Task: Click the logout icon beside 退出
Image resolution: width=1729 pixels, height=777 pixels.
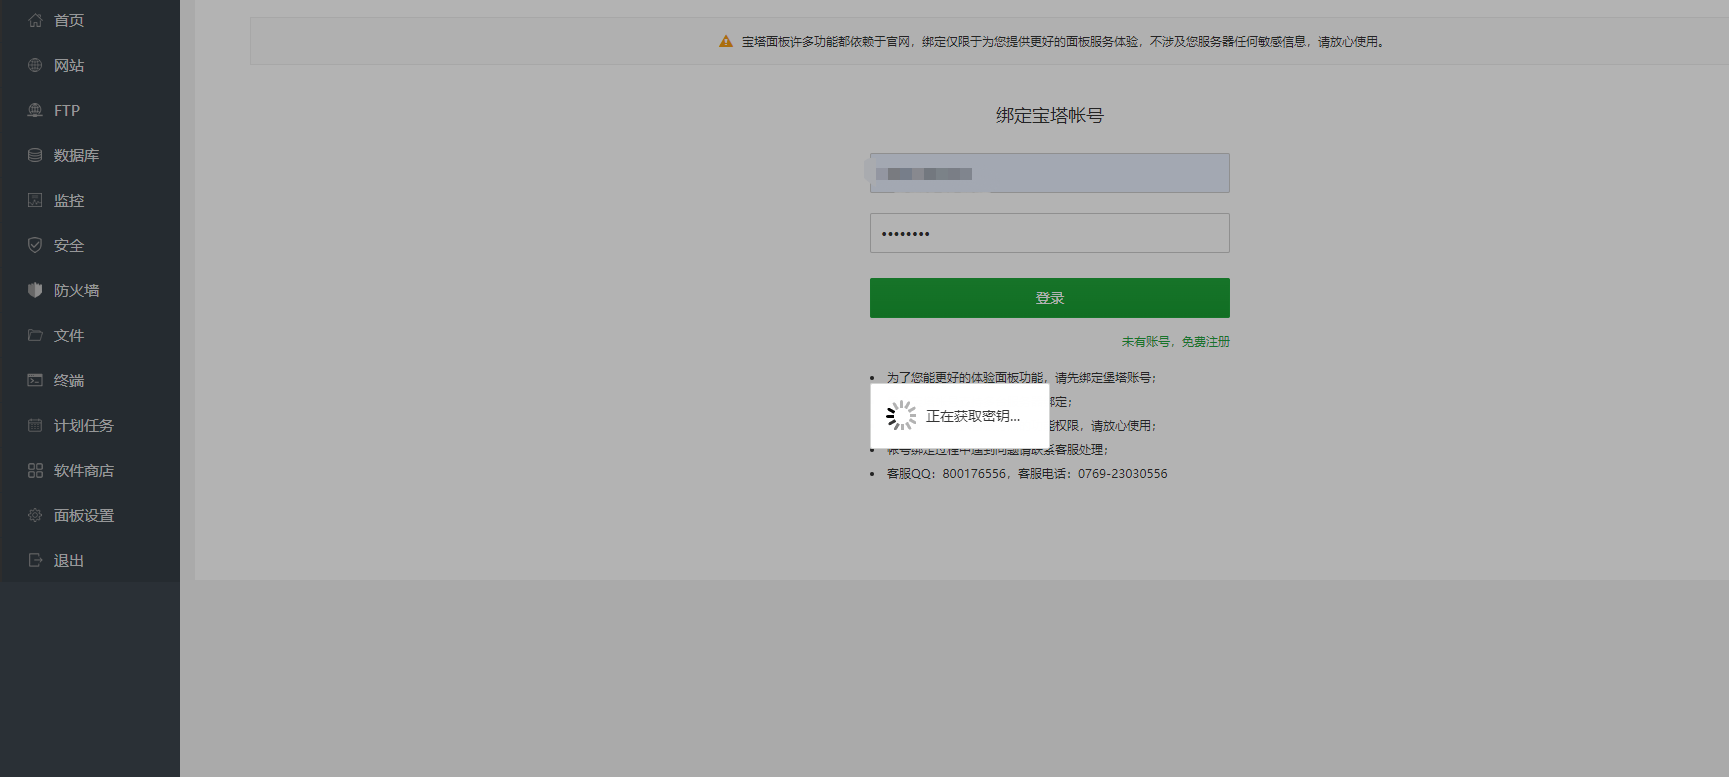Action: (35, 560)
